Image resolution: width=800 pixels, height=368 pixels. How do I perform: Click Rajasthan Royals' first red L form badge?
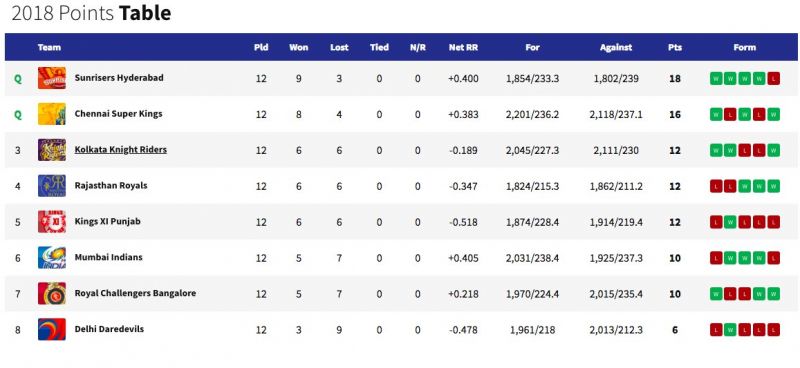click(x=716, y=186)
